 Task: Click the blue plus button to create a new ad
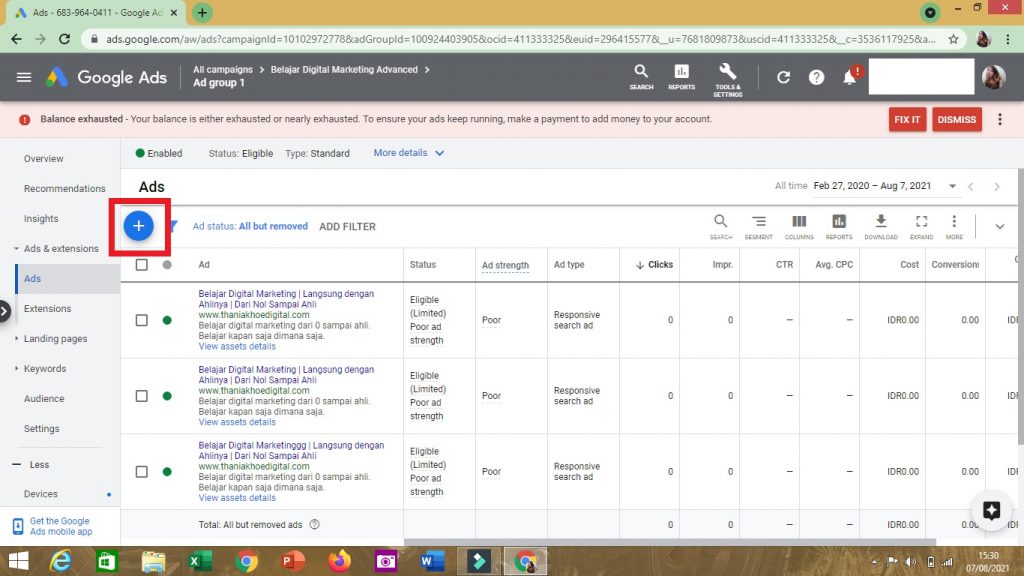(139, 226)
